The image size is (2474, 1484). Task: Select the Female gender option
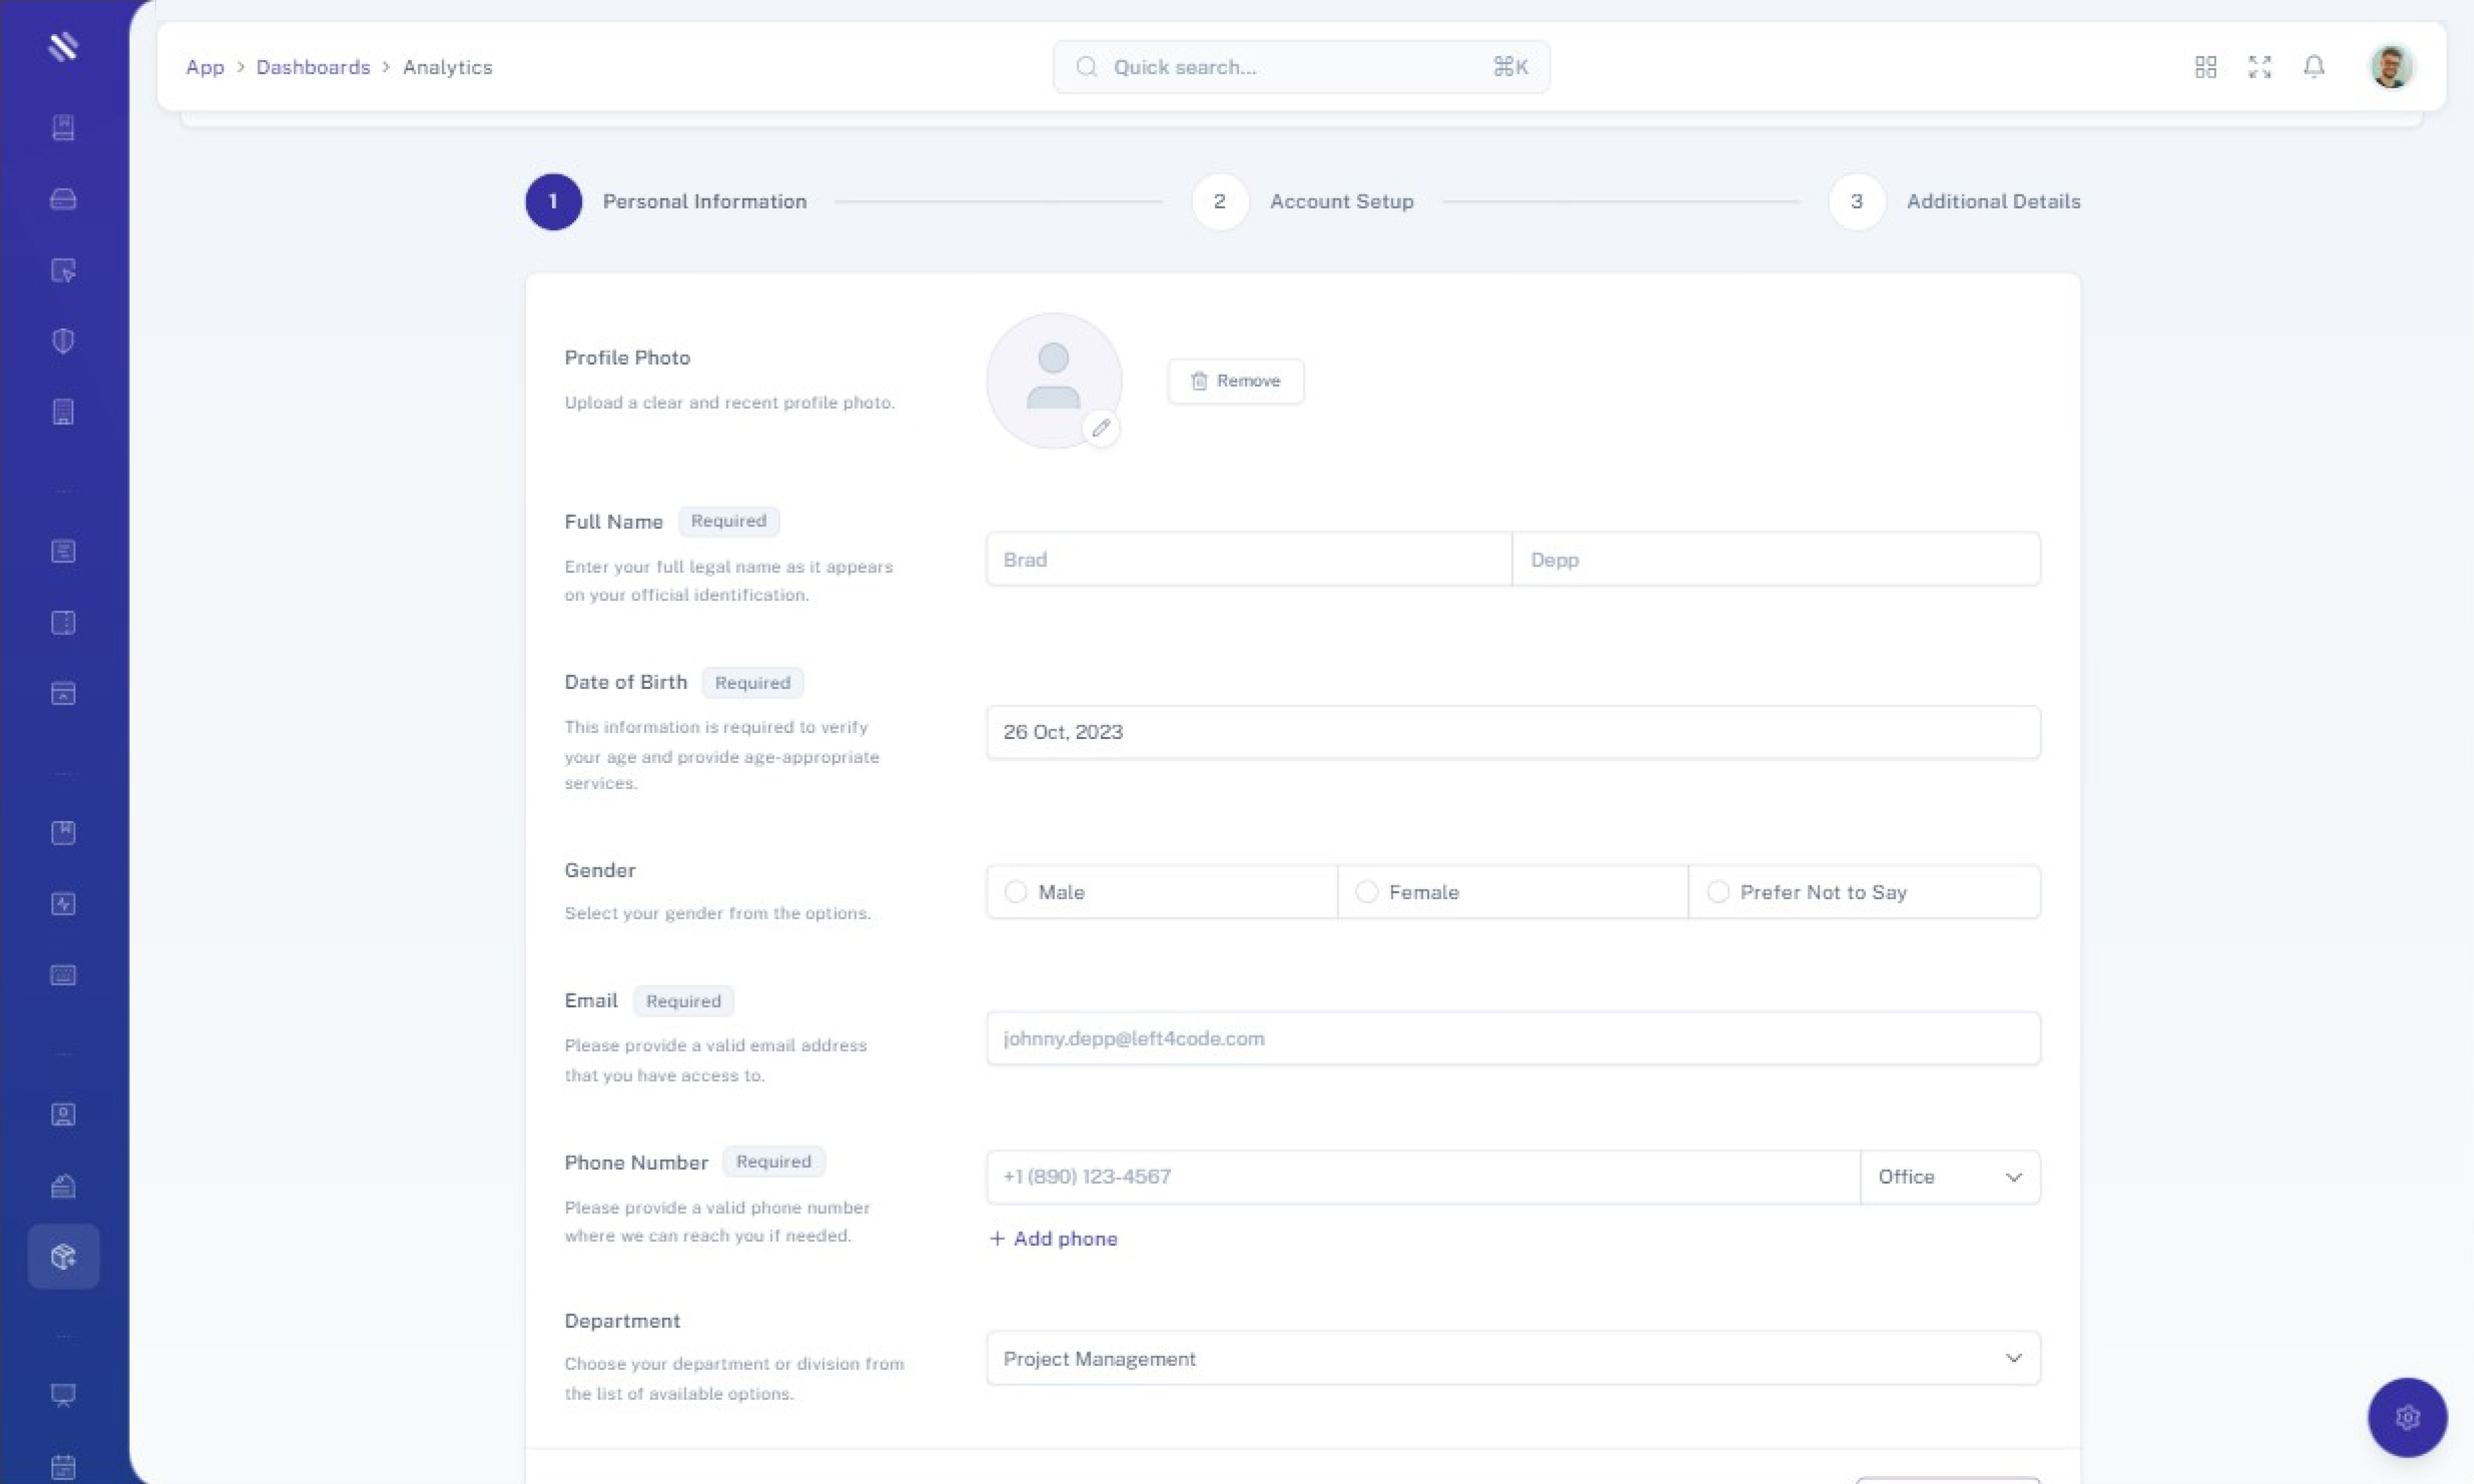[1367, 892]
